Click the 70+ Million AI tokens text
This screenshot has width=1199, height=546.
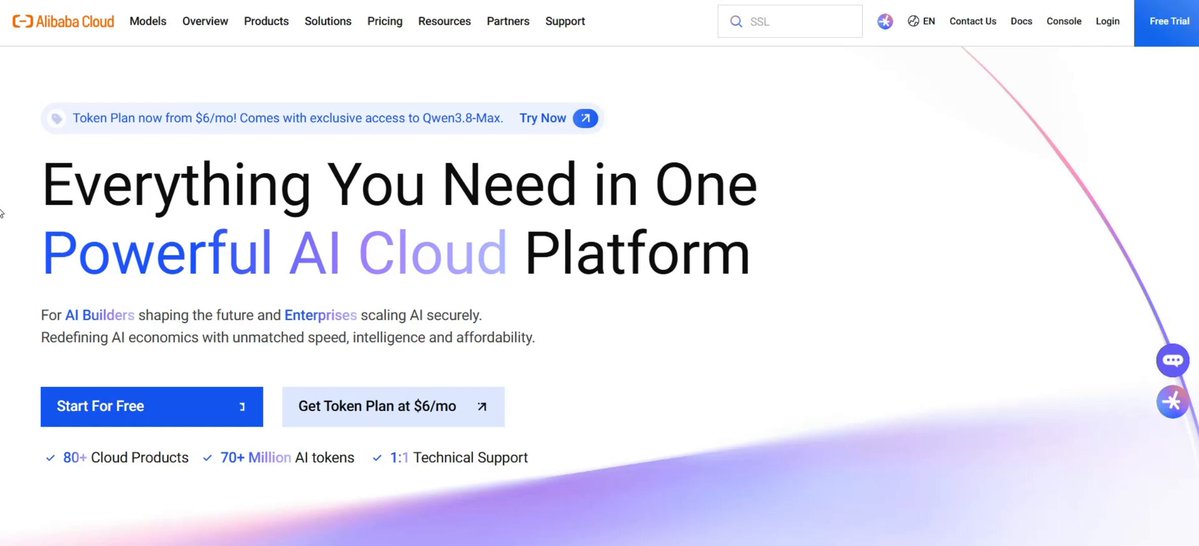pyautogui.click(x=288, y=458)
